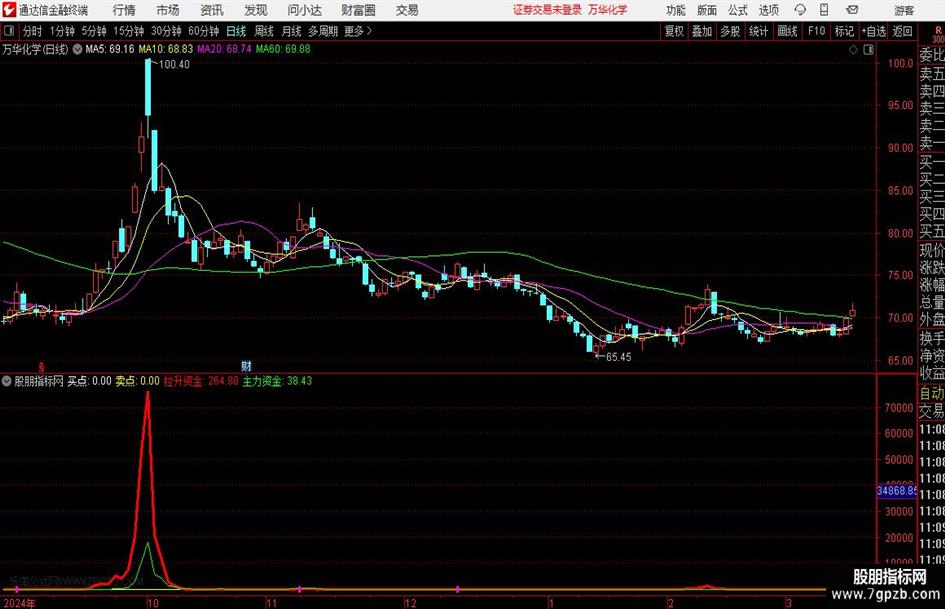Open the mobile phone icon
Image resolution: width=945 pixels, height=609 pixels.
824,10
